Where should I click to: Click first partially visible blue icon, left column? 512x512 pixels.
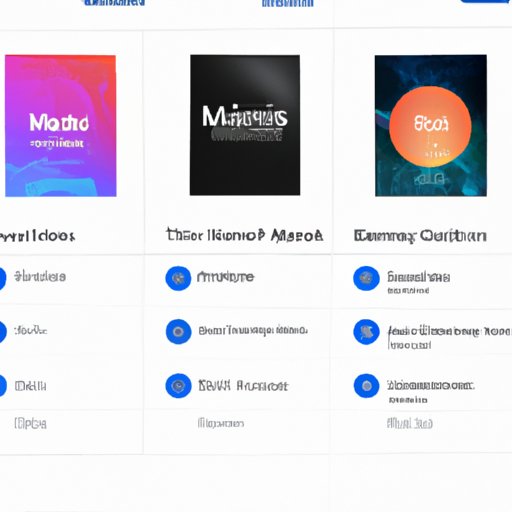(3, 278)
